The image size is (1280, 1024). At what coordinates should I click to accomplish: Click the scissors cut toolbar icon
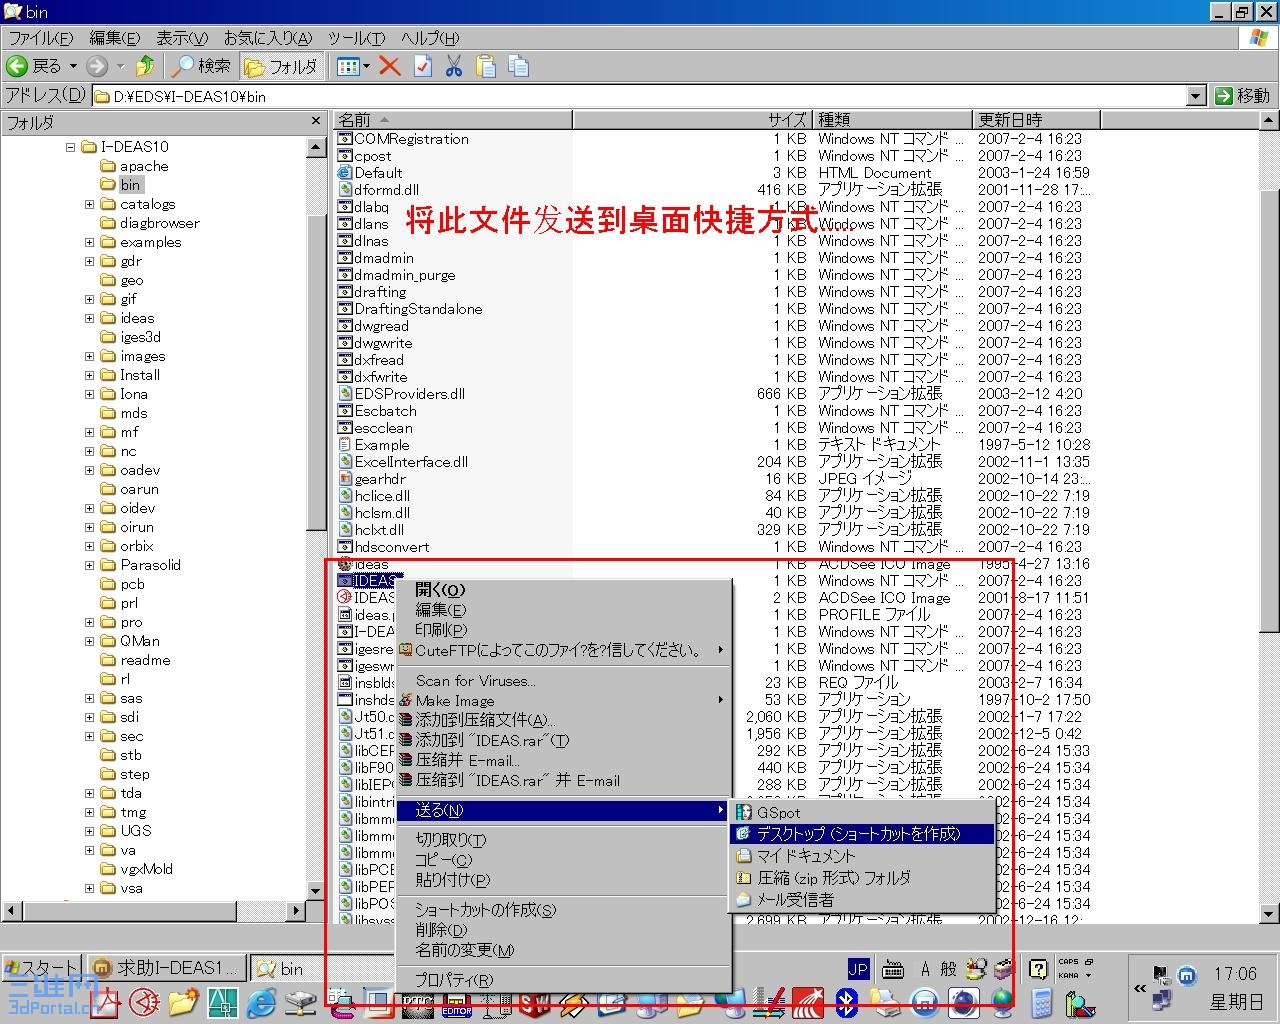pyautogui.click(x=454, y=66)
